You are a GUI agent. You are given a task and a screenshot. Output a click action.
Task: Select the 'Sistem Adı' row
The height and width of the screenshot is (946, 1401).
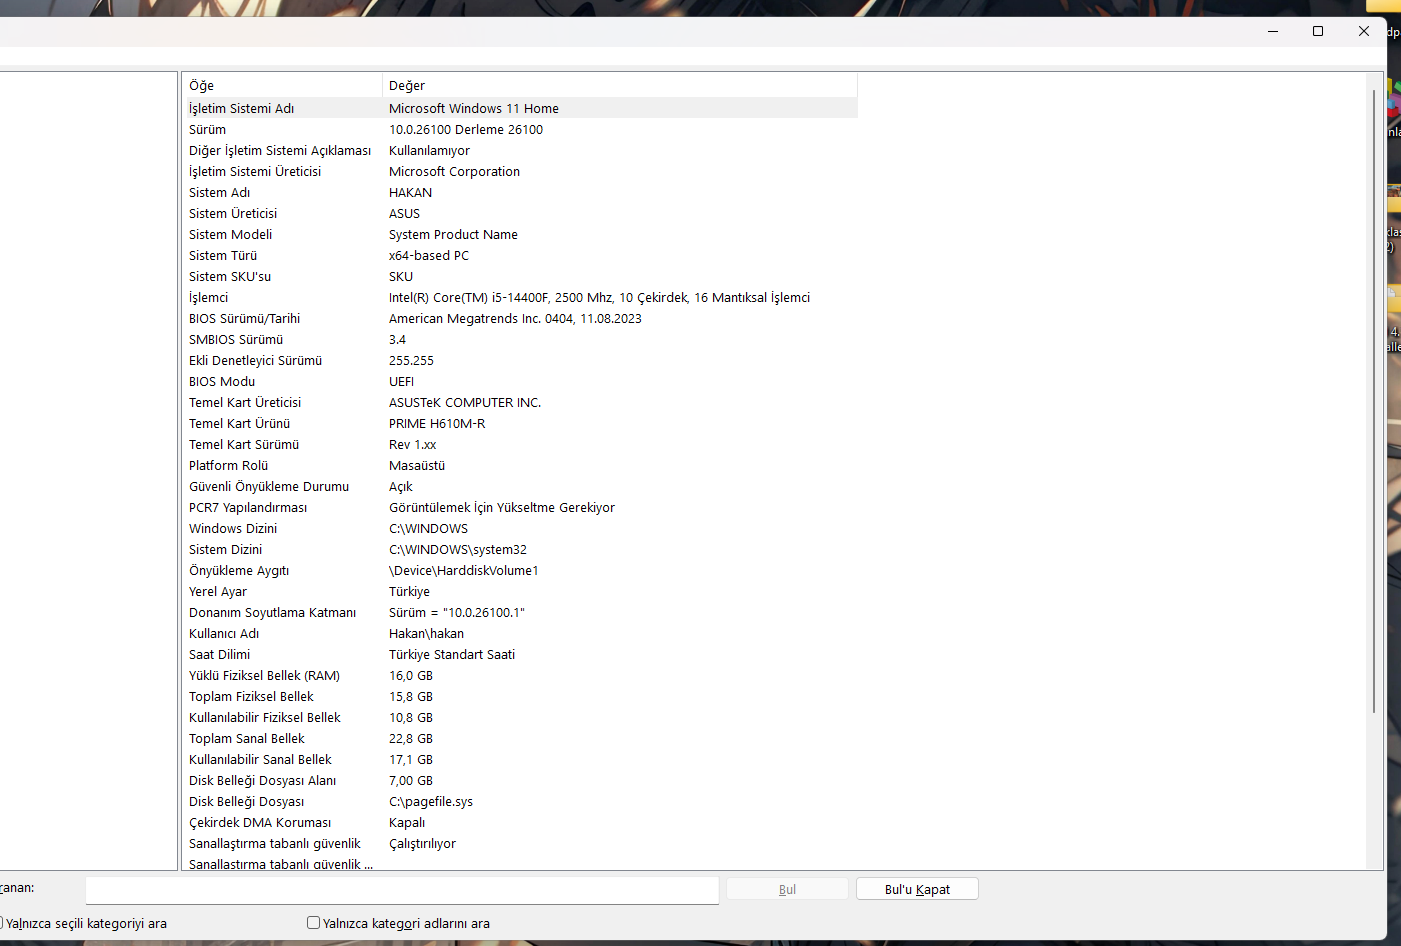click(x=520, y=193)
